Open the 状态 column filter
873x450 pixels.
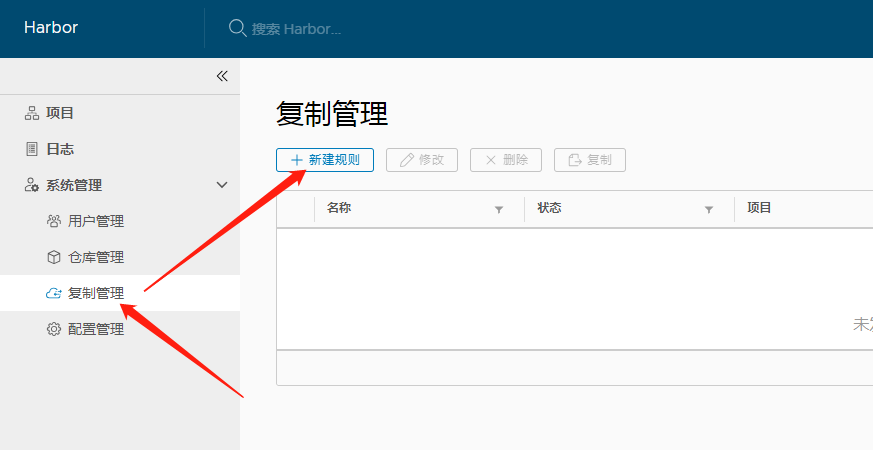[709, 209]
